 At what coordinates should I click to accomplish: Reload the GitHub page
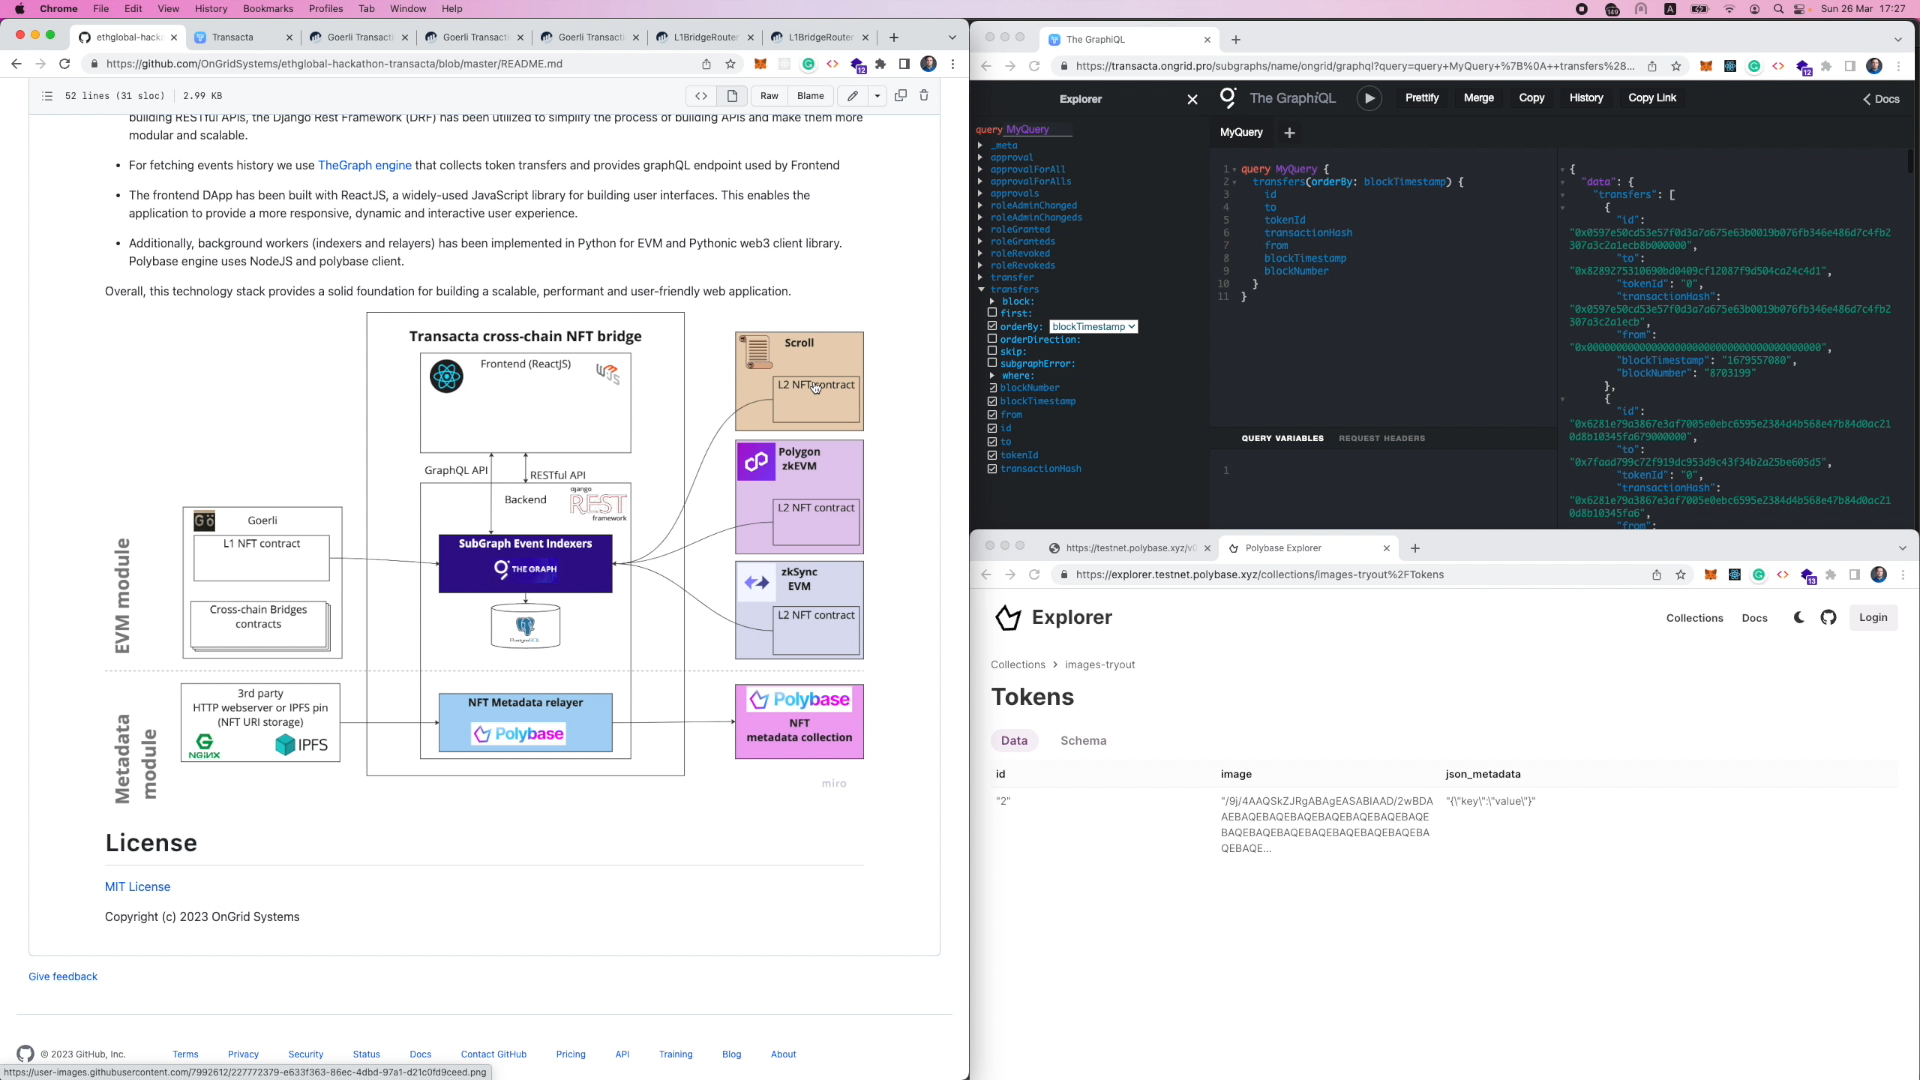pos(65,64)
